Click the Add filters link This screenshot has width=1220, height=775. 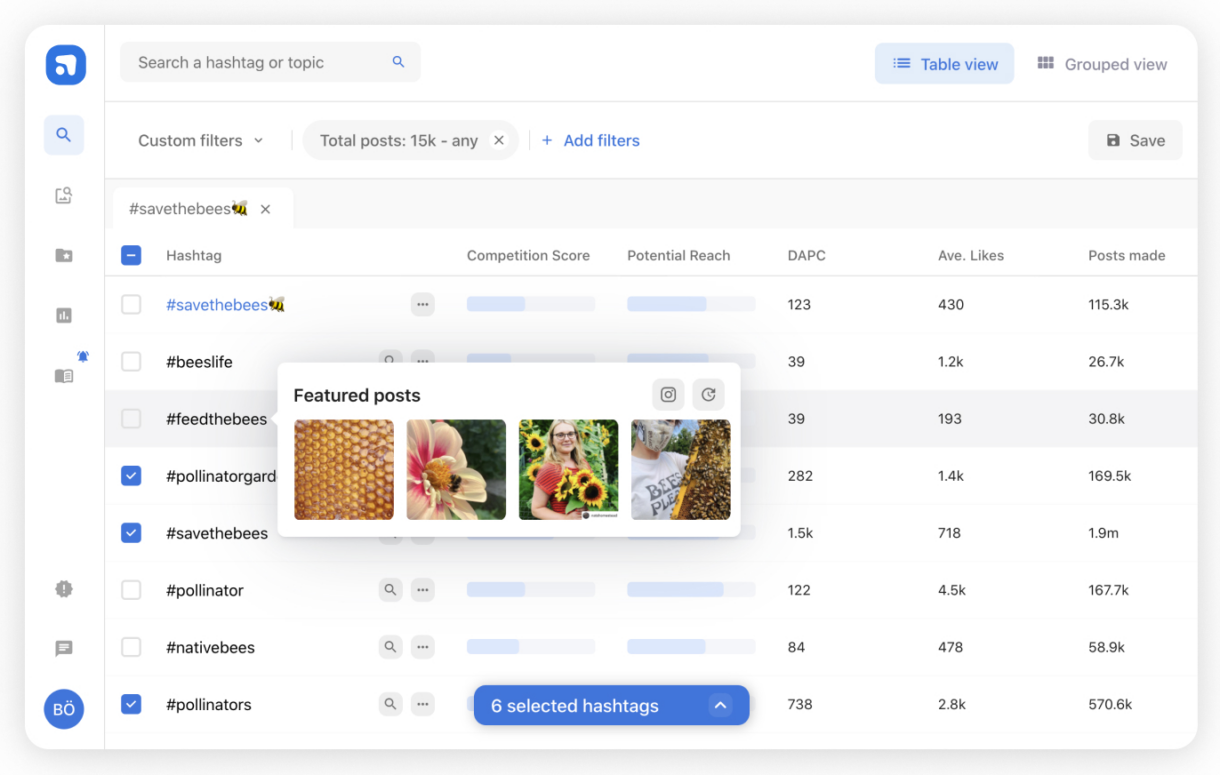[590, 141]
